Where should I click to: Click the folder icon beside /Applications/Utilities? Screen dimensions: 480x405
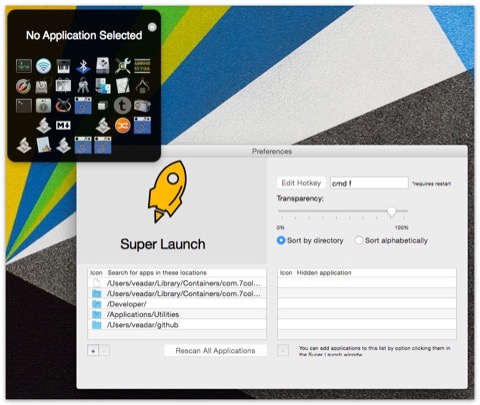click(x=96, y=314)
